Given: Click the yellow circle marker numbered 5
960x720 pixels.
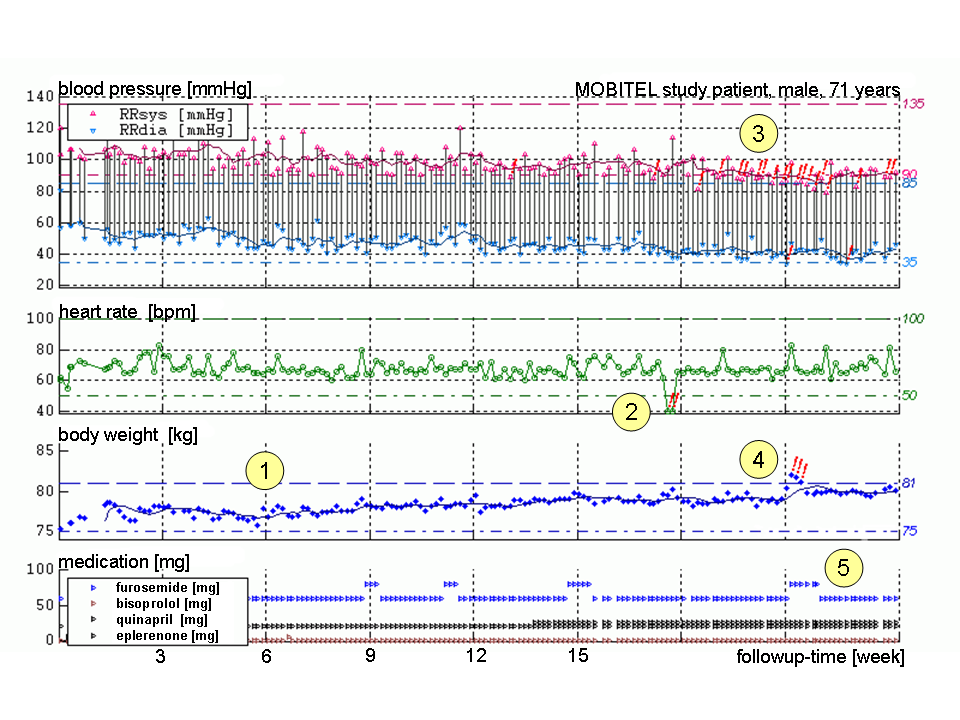Looking at the screenshot, I should click(x=843, y=567).
